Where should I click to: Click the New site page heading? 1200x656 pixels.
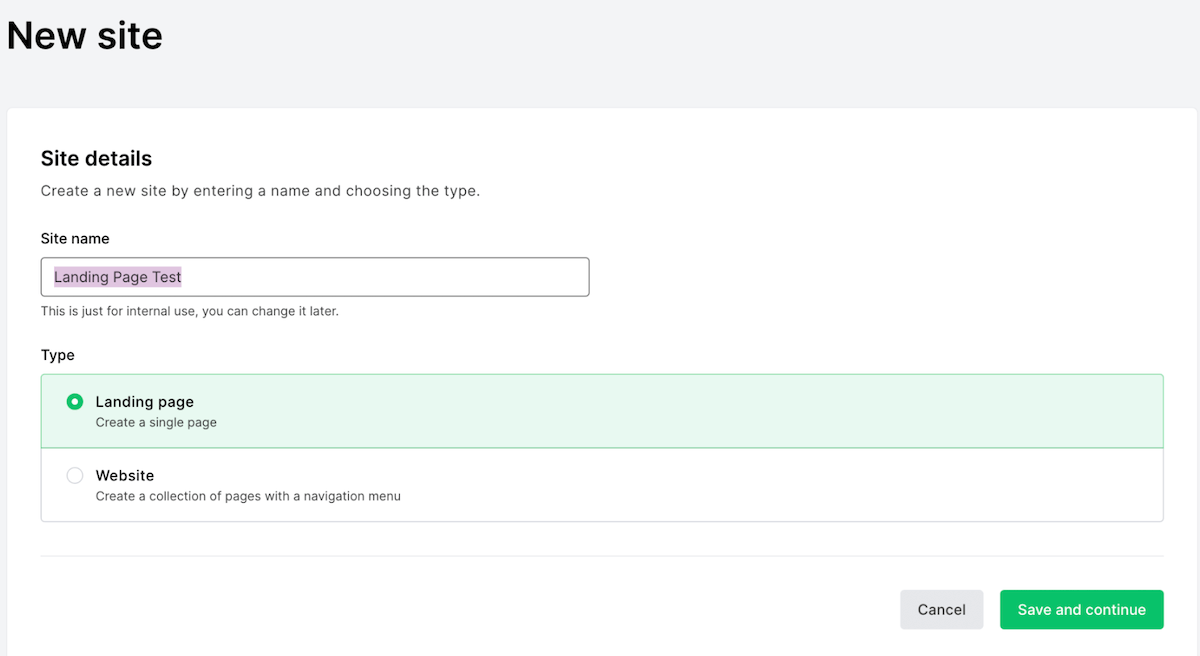point(85,35)
